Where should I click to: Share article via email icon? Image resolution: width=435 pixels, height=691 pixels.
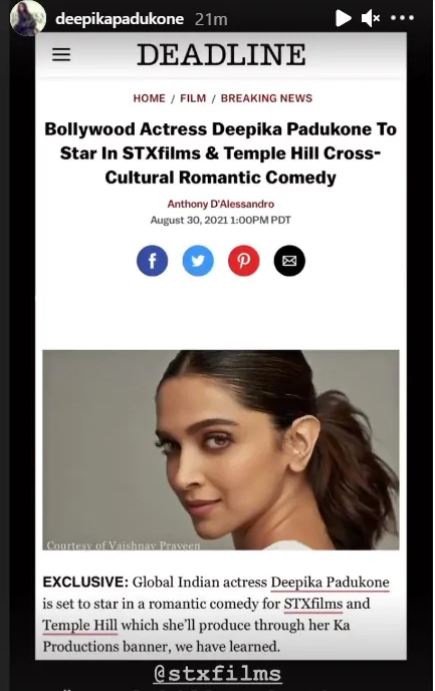coord(289,261)
